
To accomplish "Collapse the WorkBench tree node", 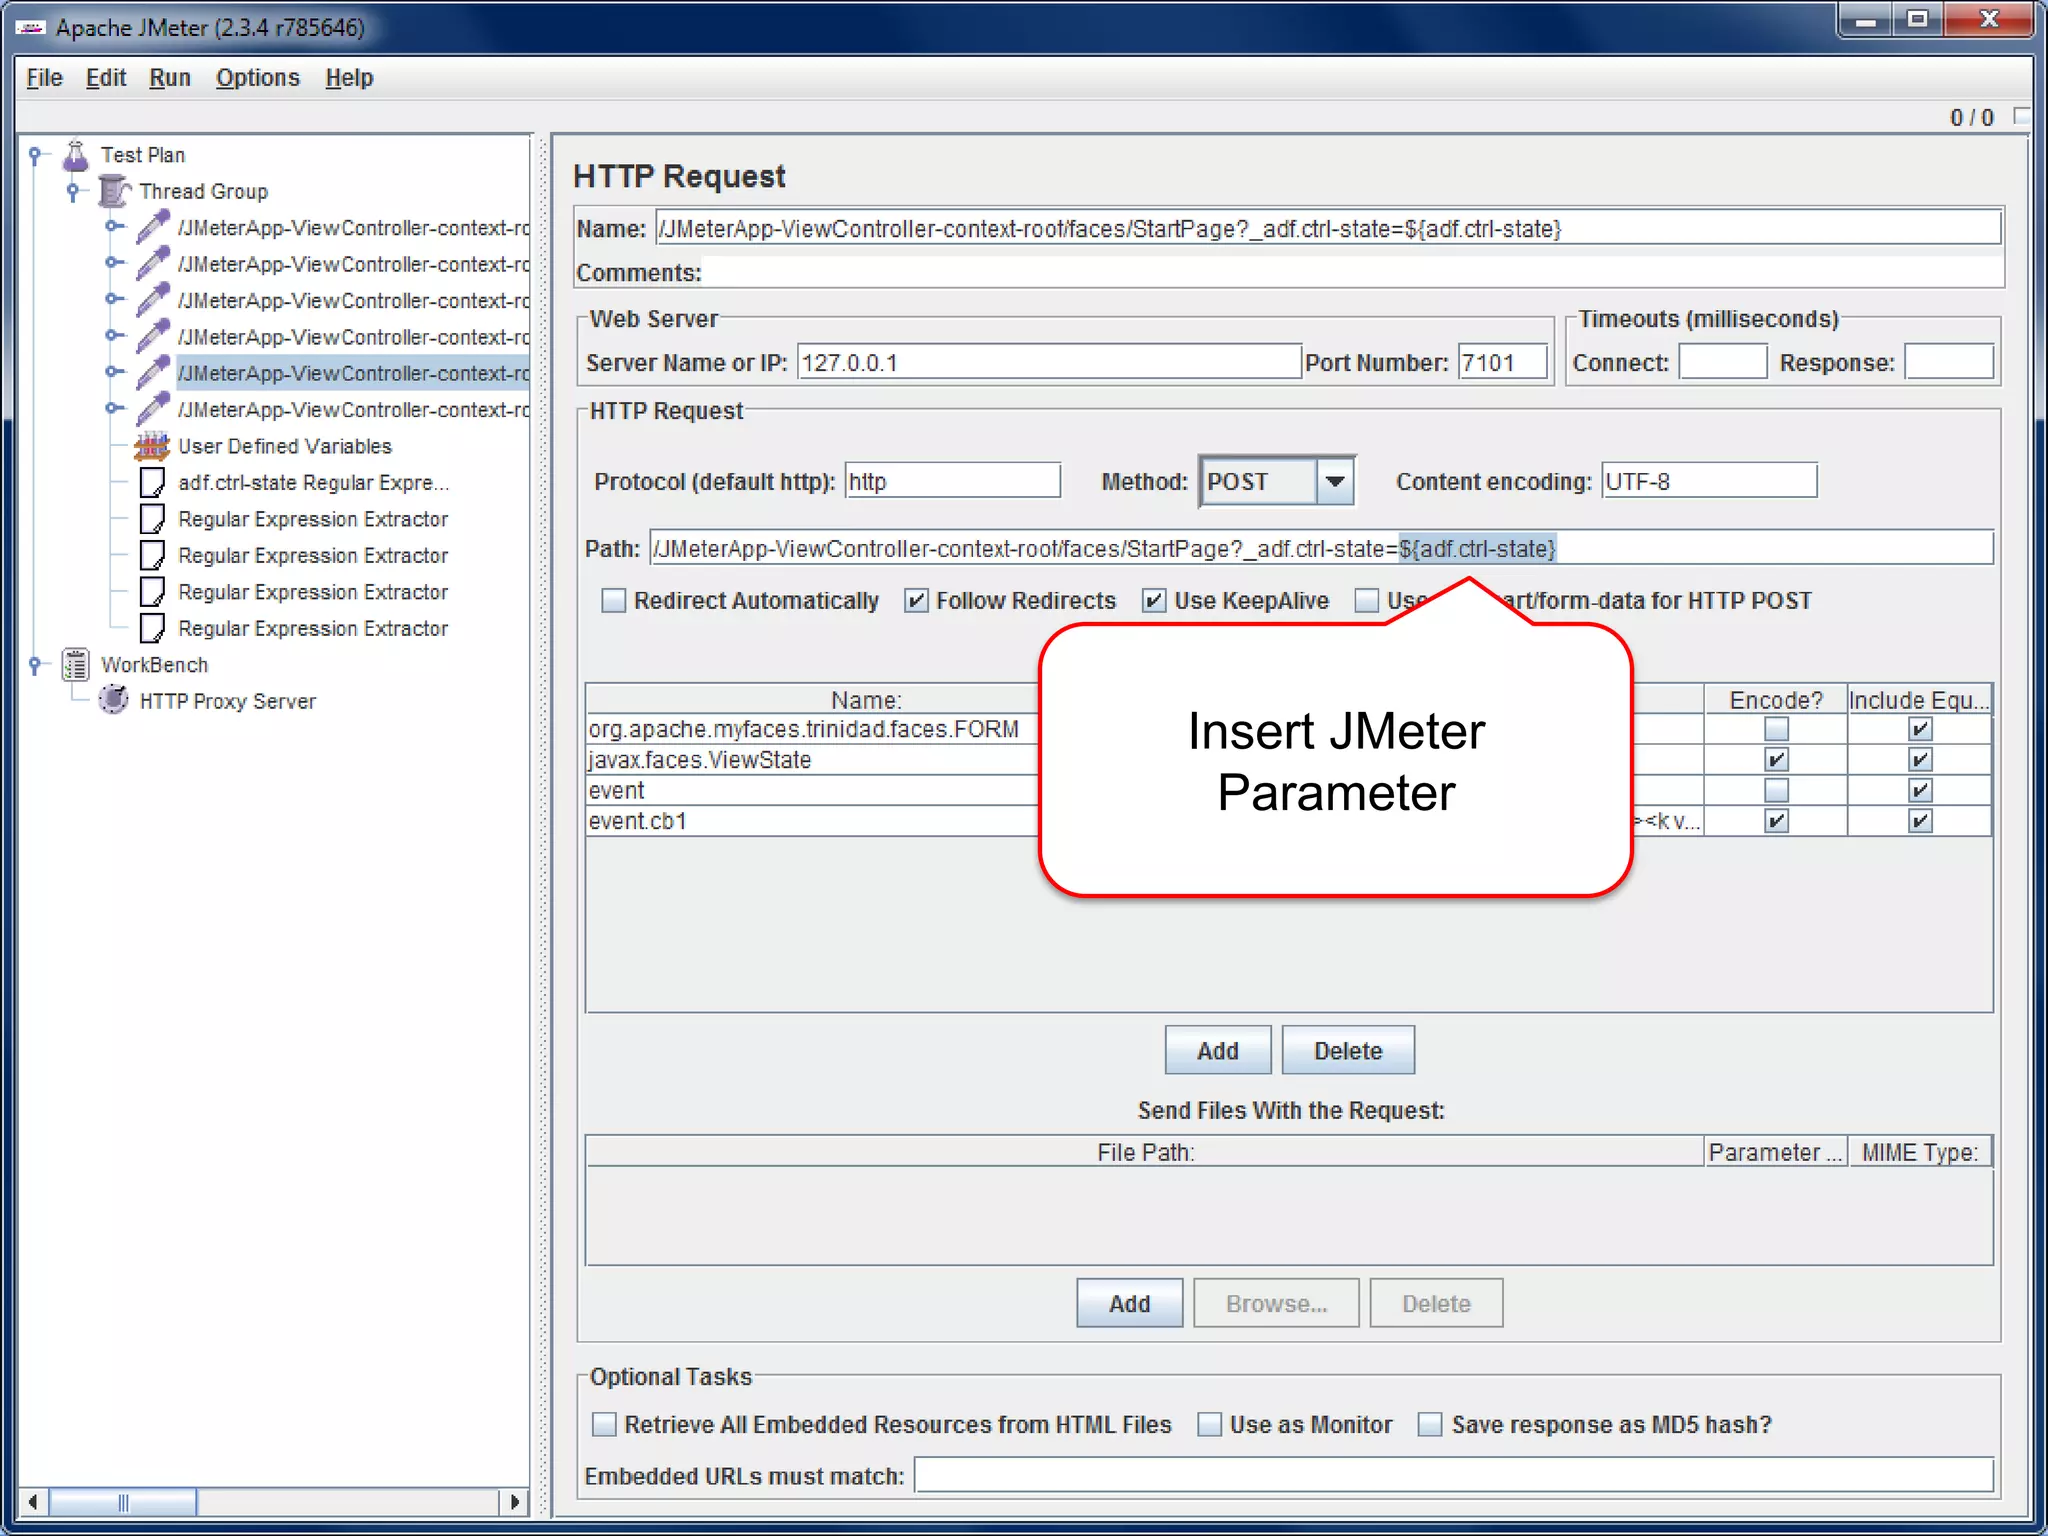I will point(36,664).
